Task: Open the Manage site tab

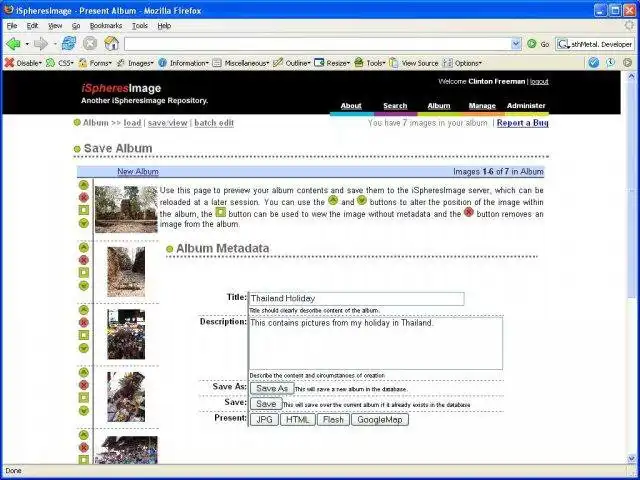Action: 482,106
